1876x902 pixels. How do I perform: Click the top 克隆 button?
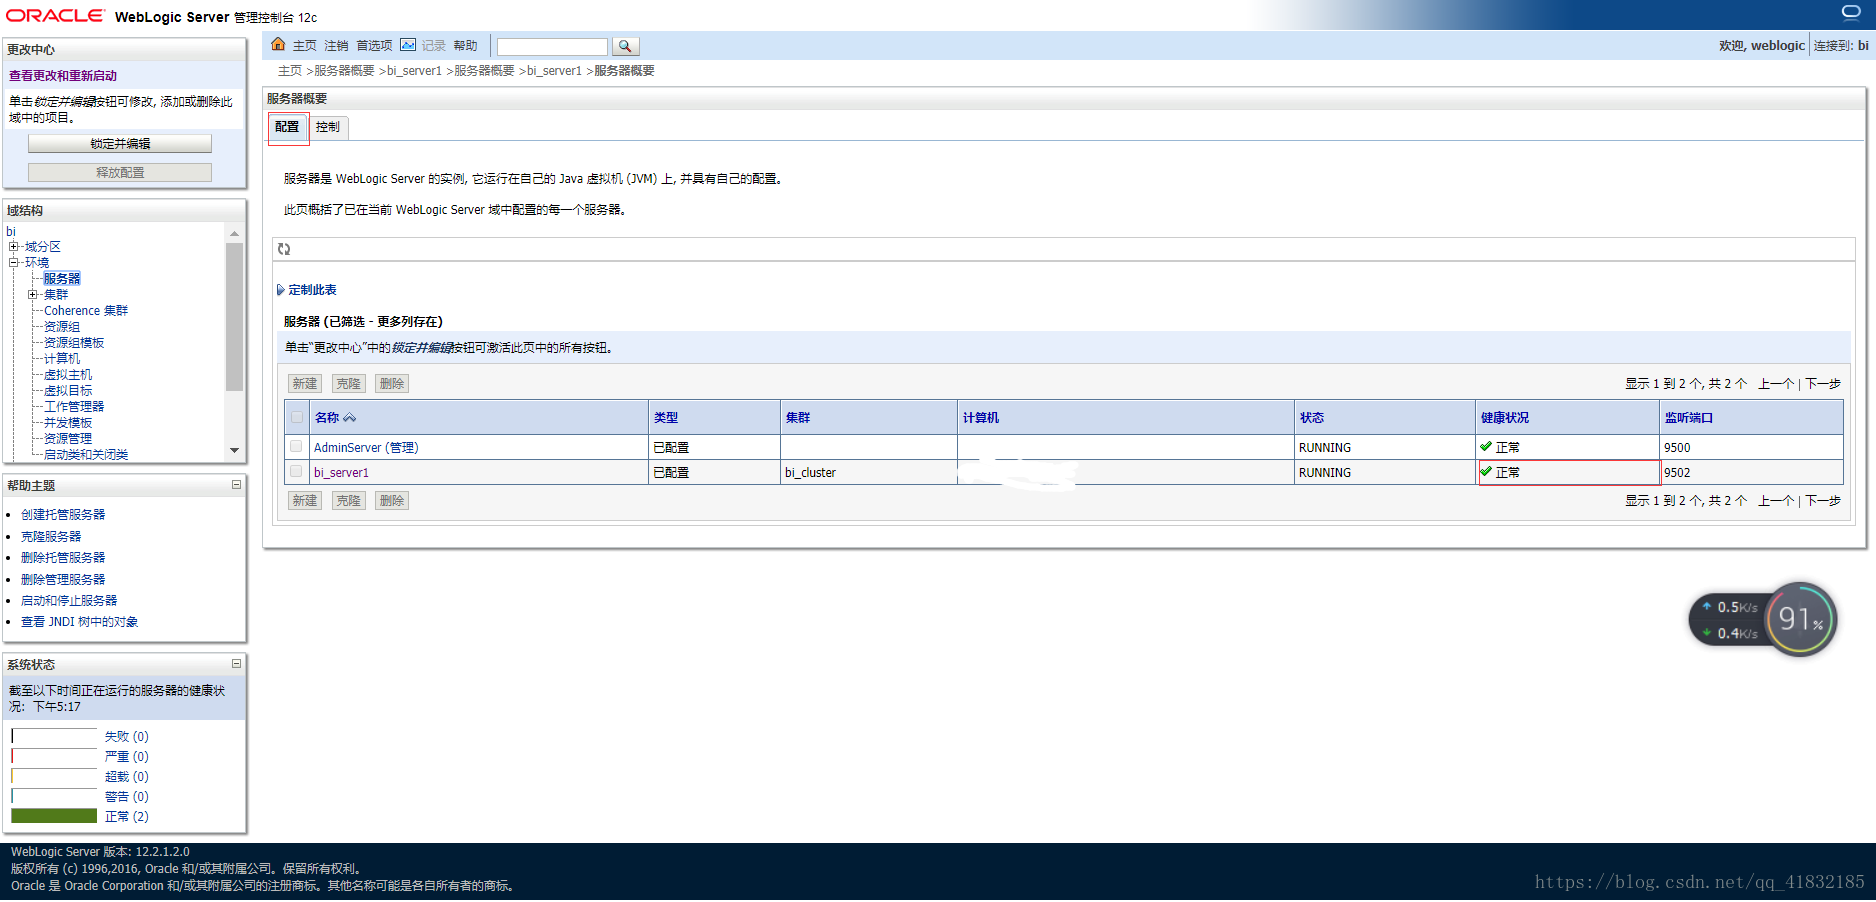click(x=348, y=384)
